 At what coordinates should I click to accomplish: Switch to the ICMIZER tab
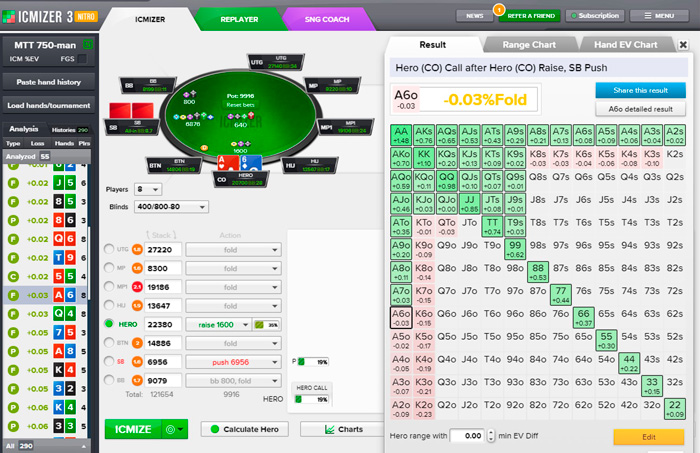[x=150, y=20]
